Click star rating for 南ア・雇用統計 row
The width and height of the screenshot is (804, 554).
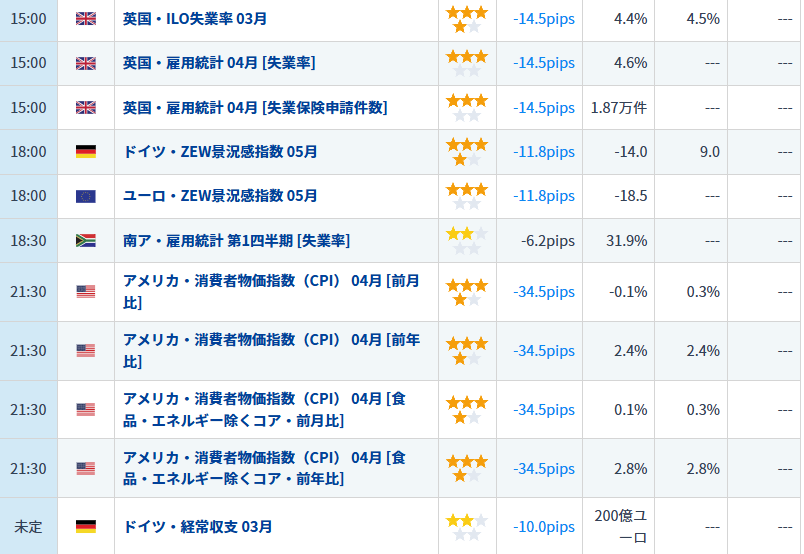[x=466, y=240]
